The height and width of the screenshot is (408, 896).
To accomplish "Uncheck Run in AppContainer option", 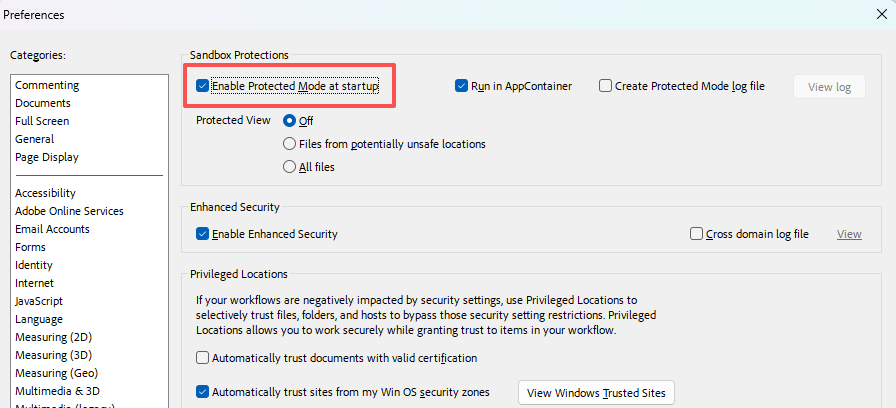I will point(462,86).
